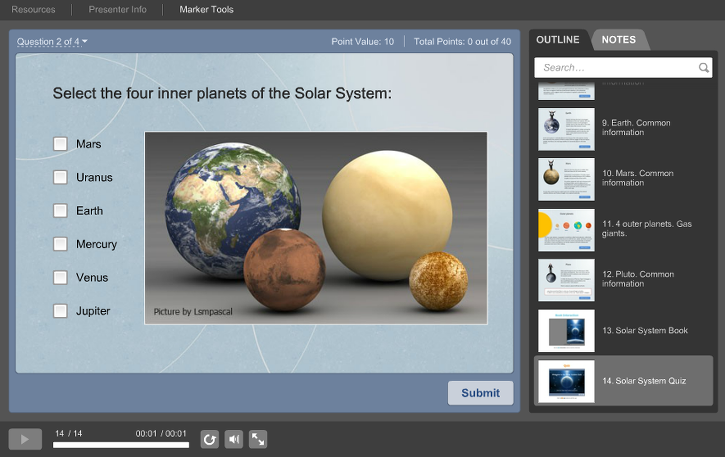Click the replay slide icon

coord(209,439)
